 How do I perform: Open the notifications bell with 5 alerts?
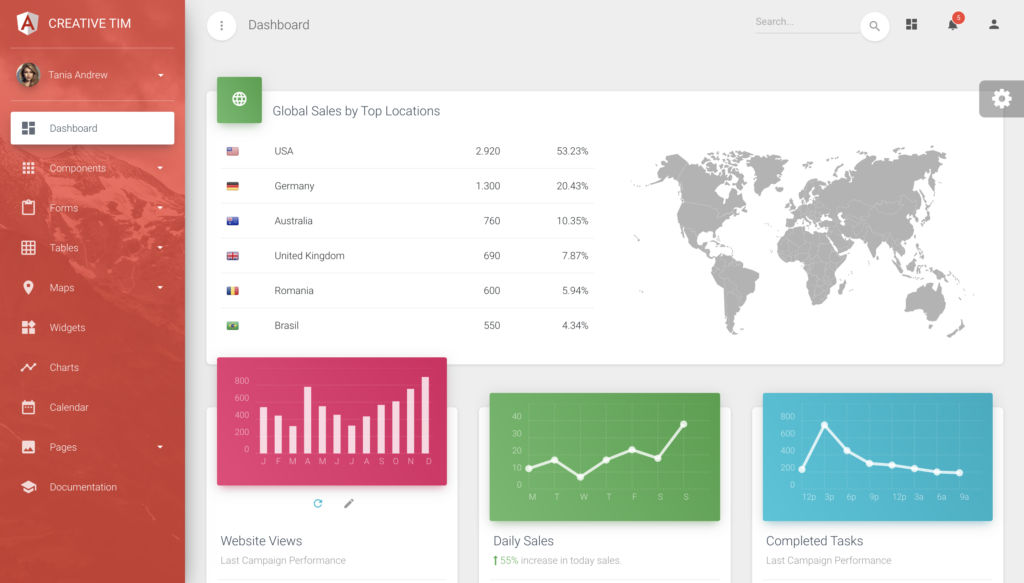click(x=952, y=24)
